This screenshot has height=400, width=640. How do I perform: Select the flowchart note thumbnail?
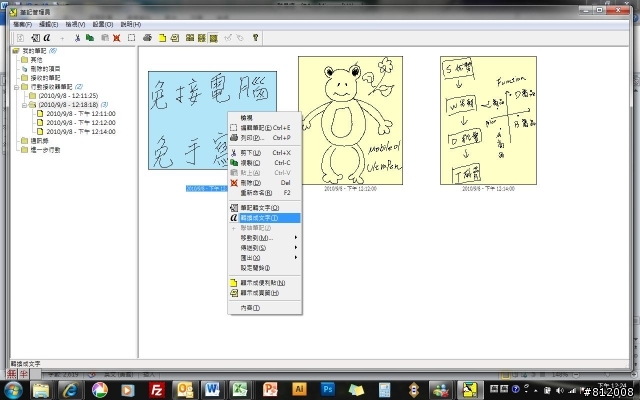[488, 120]
